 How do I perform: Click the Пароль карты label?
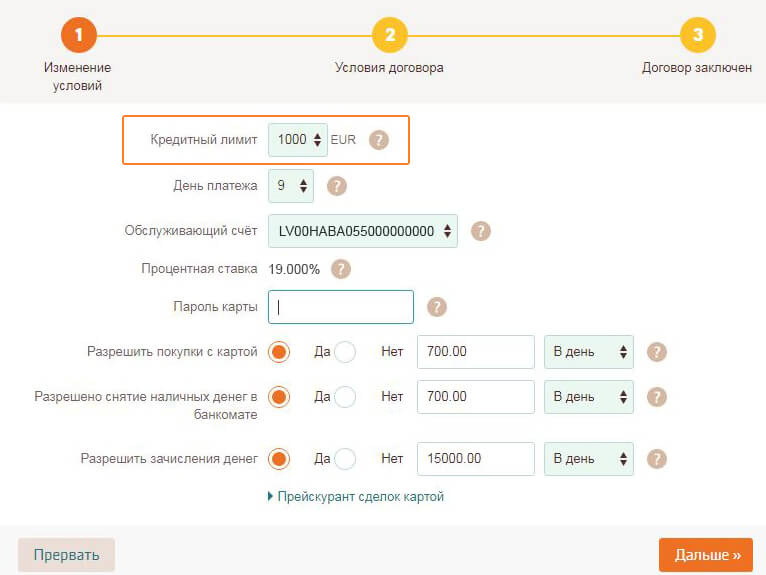[x=215, y=307]
